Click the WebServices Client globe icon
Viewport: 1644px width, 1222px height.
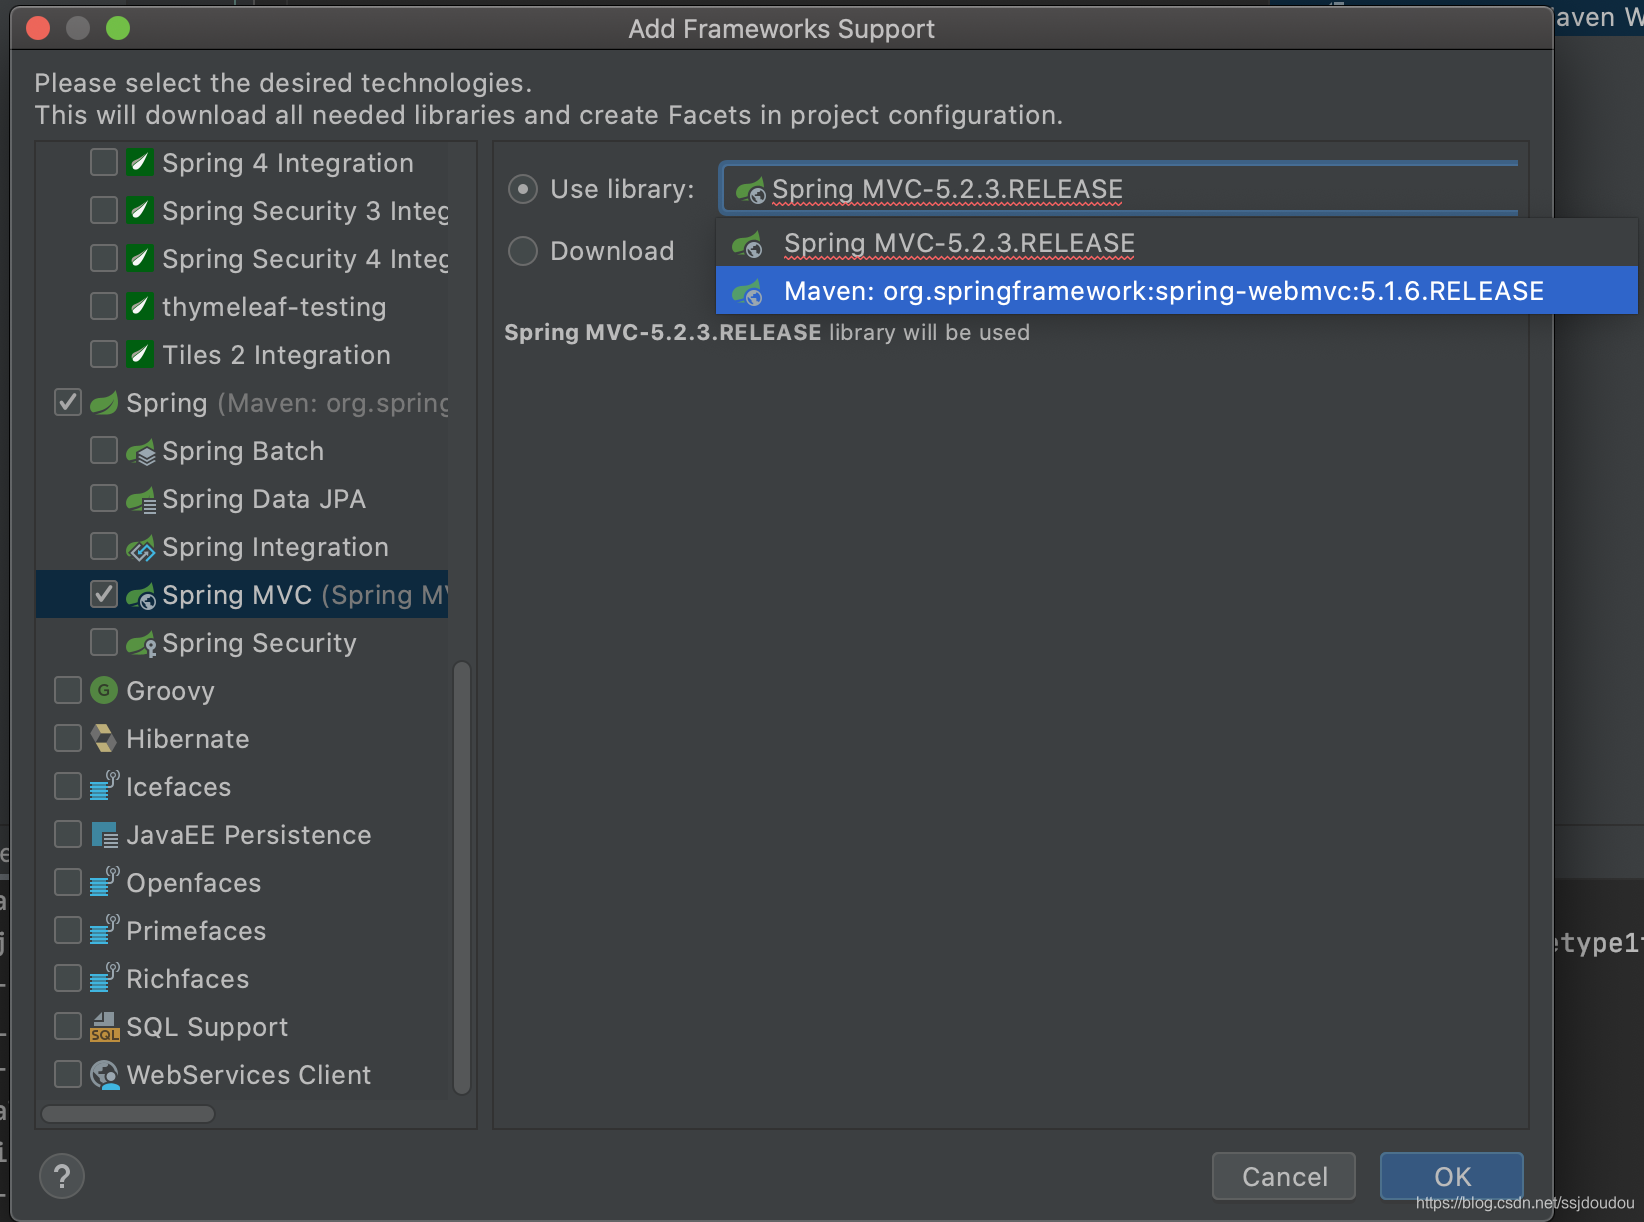click(104, 1074)
